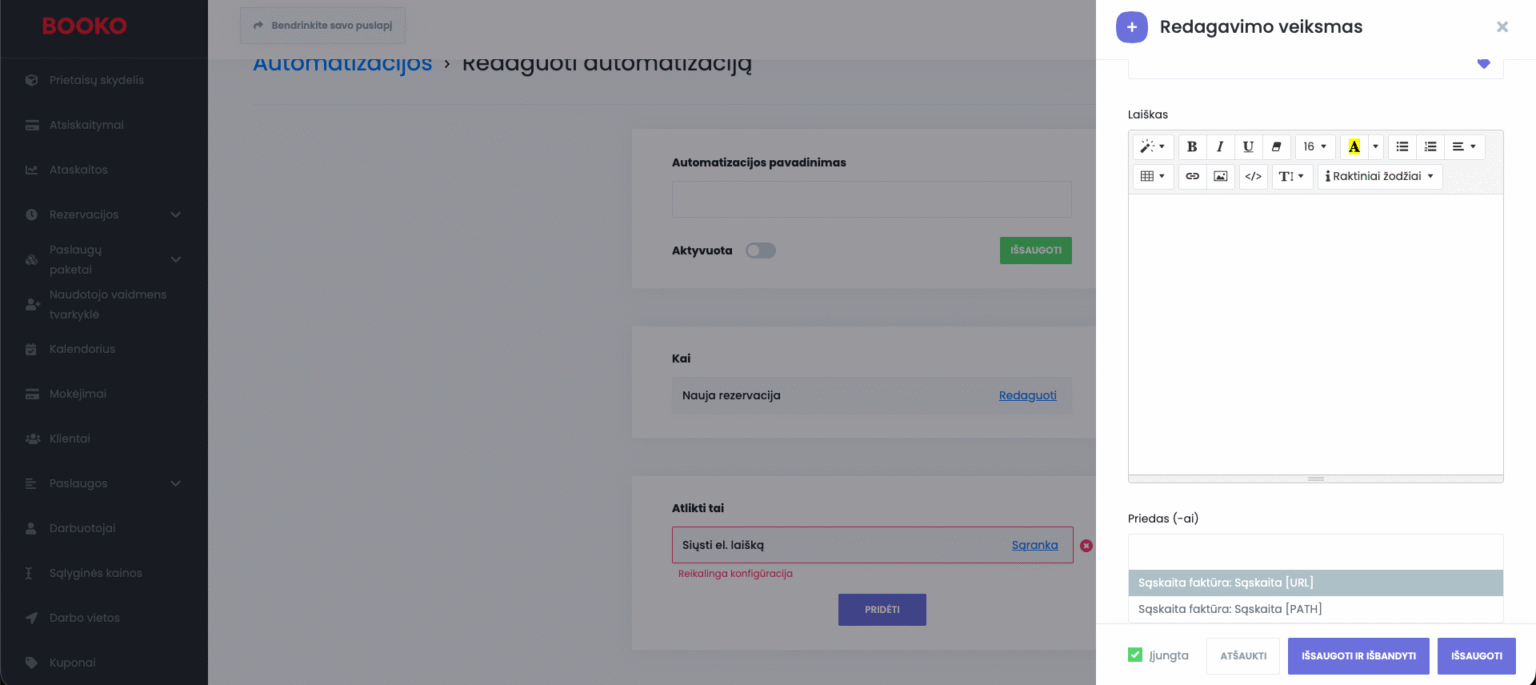Apply italic formatting to the text
1536x685 pixels.
(1220, 147)
